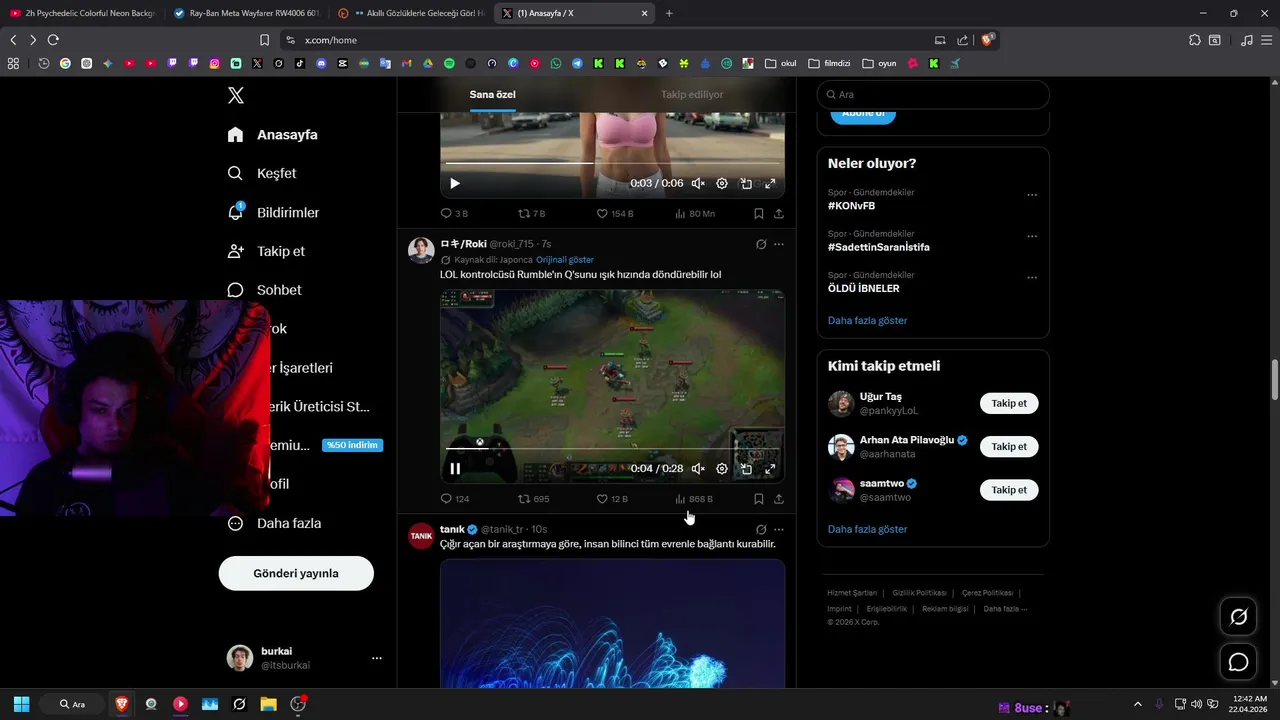1280x720 pixels.
Task: Reply to the post with 3 B comments
Action: (454, 213)
